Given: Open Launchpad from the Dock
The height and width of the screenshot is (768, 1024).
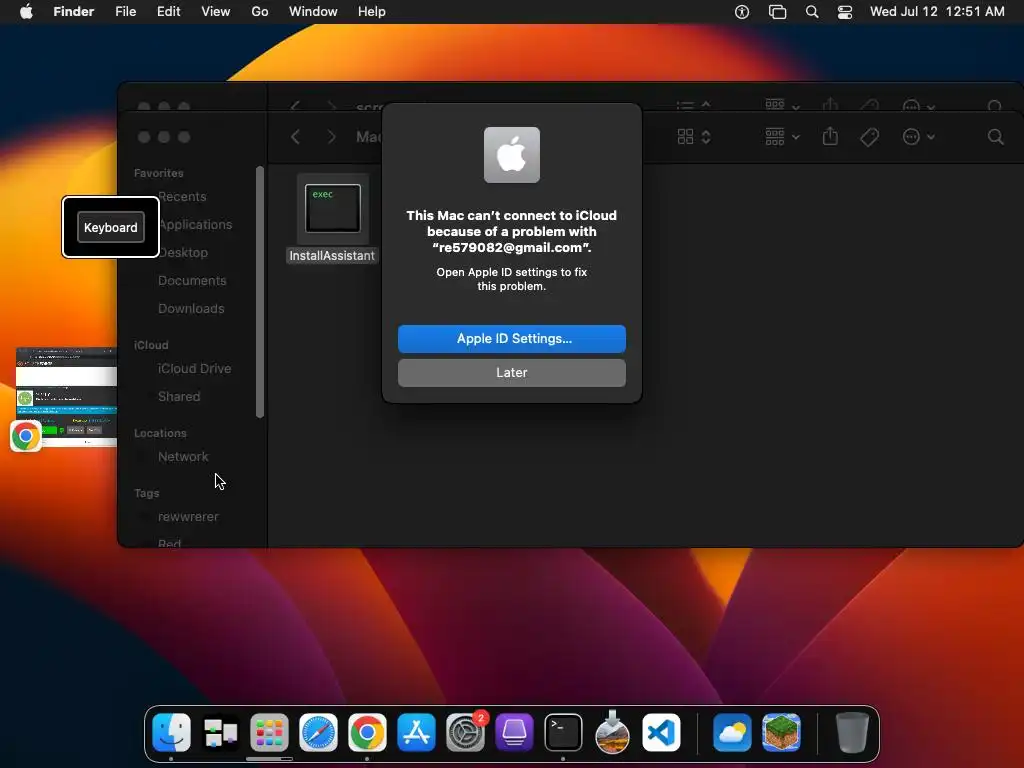Looking at the screenshot, I should 269,733.
